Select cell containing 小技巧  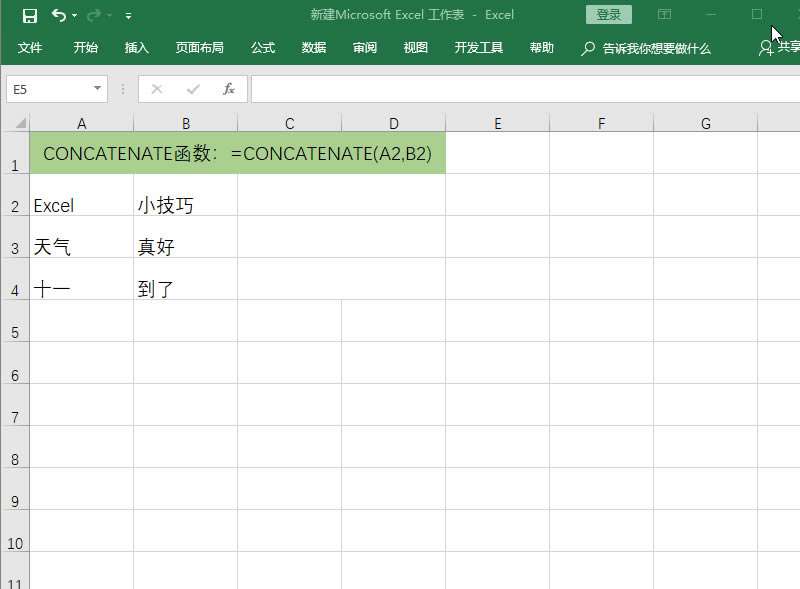[186, 195]
